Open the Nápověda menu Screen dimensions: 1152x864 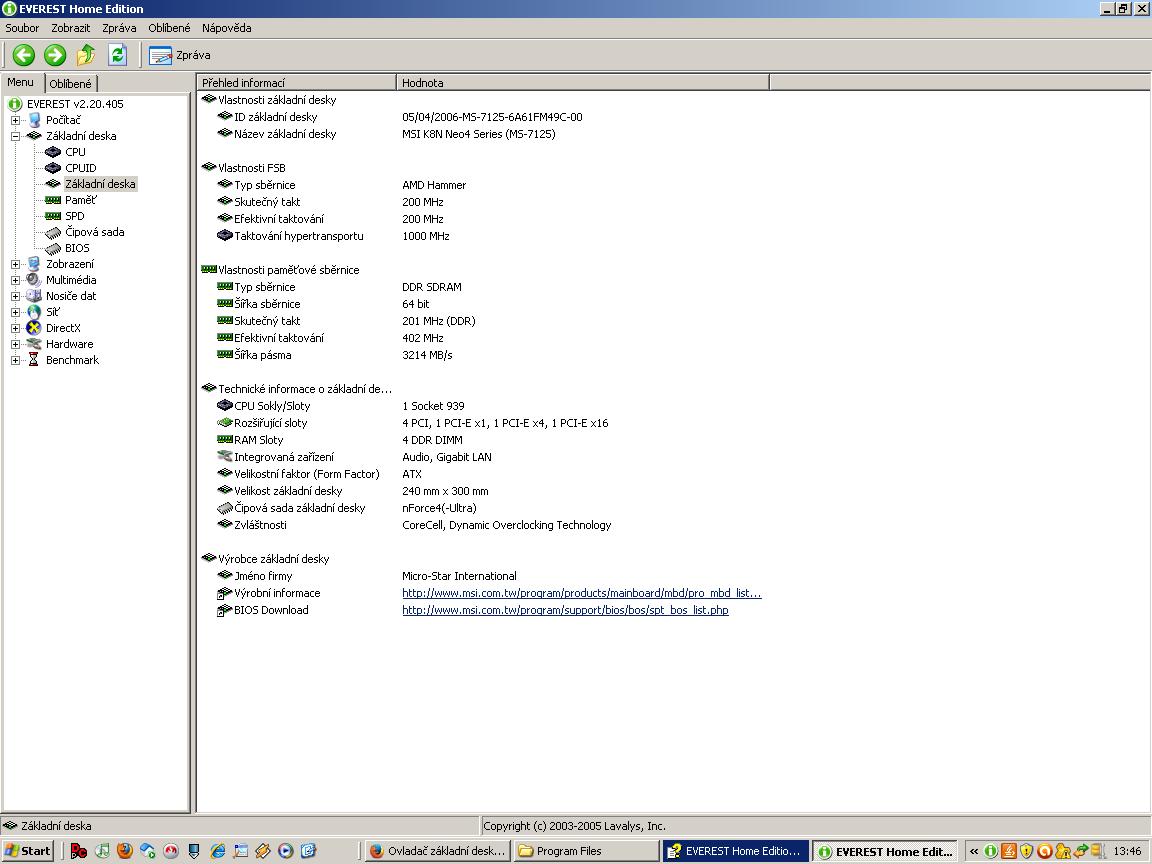point(226,28)
